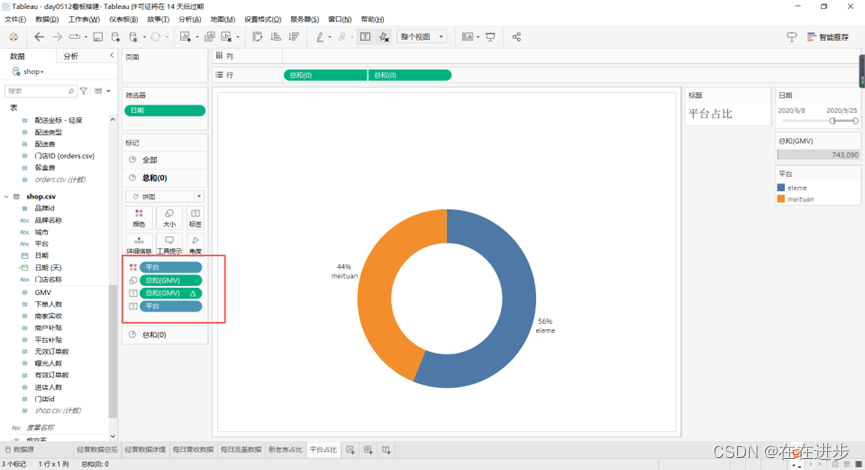Open the 详细信息 detail mark card
This screenshot has height=470, width=865.
139,245
